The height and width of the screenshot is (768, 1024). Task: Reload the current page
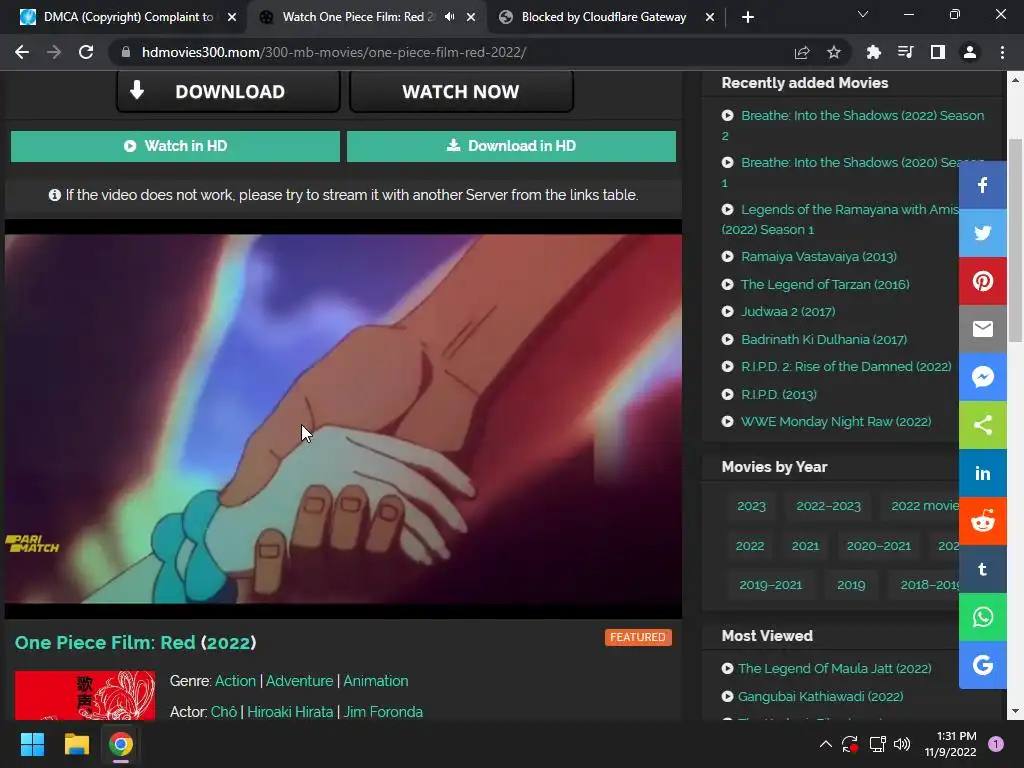tap(86, 52)
